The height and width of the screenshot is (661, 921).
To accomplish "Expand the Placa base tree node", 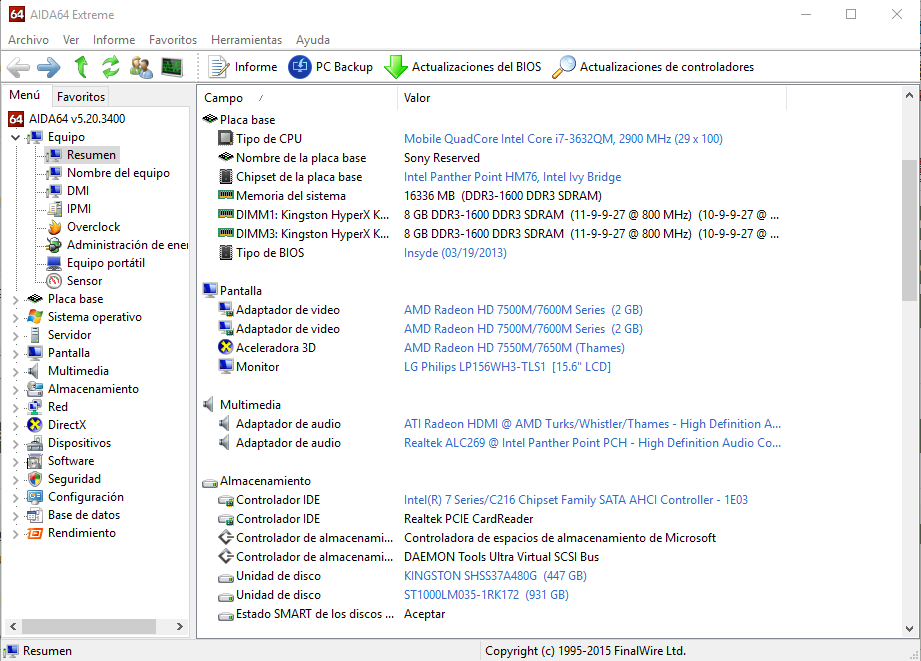I will click(x=15, y=299).
